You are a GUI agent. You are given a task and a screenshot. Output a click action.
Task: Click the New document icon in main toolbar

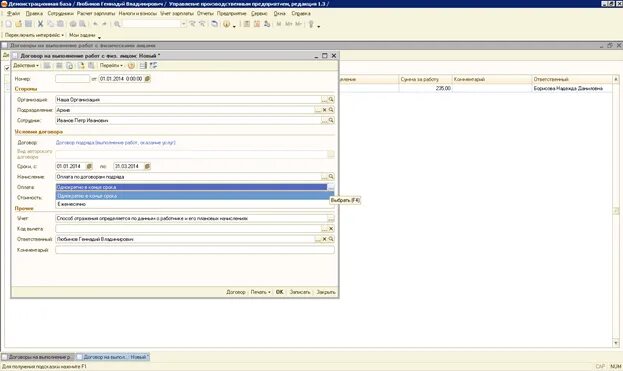pos(8,24)
